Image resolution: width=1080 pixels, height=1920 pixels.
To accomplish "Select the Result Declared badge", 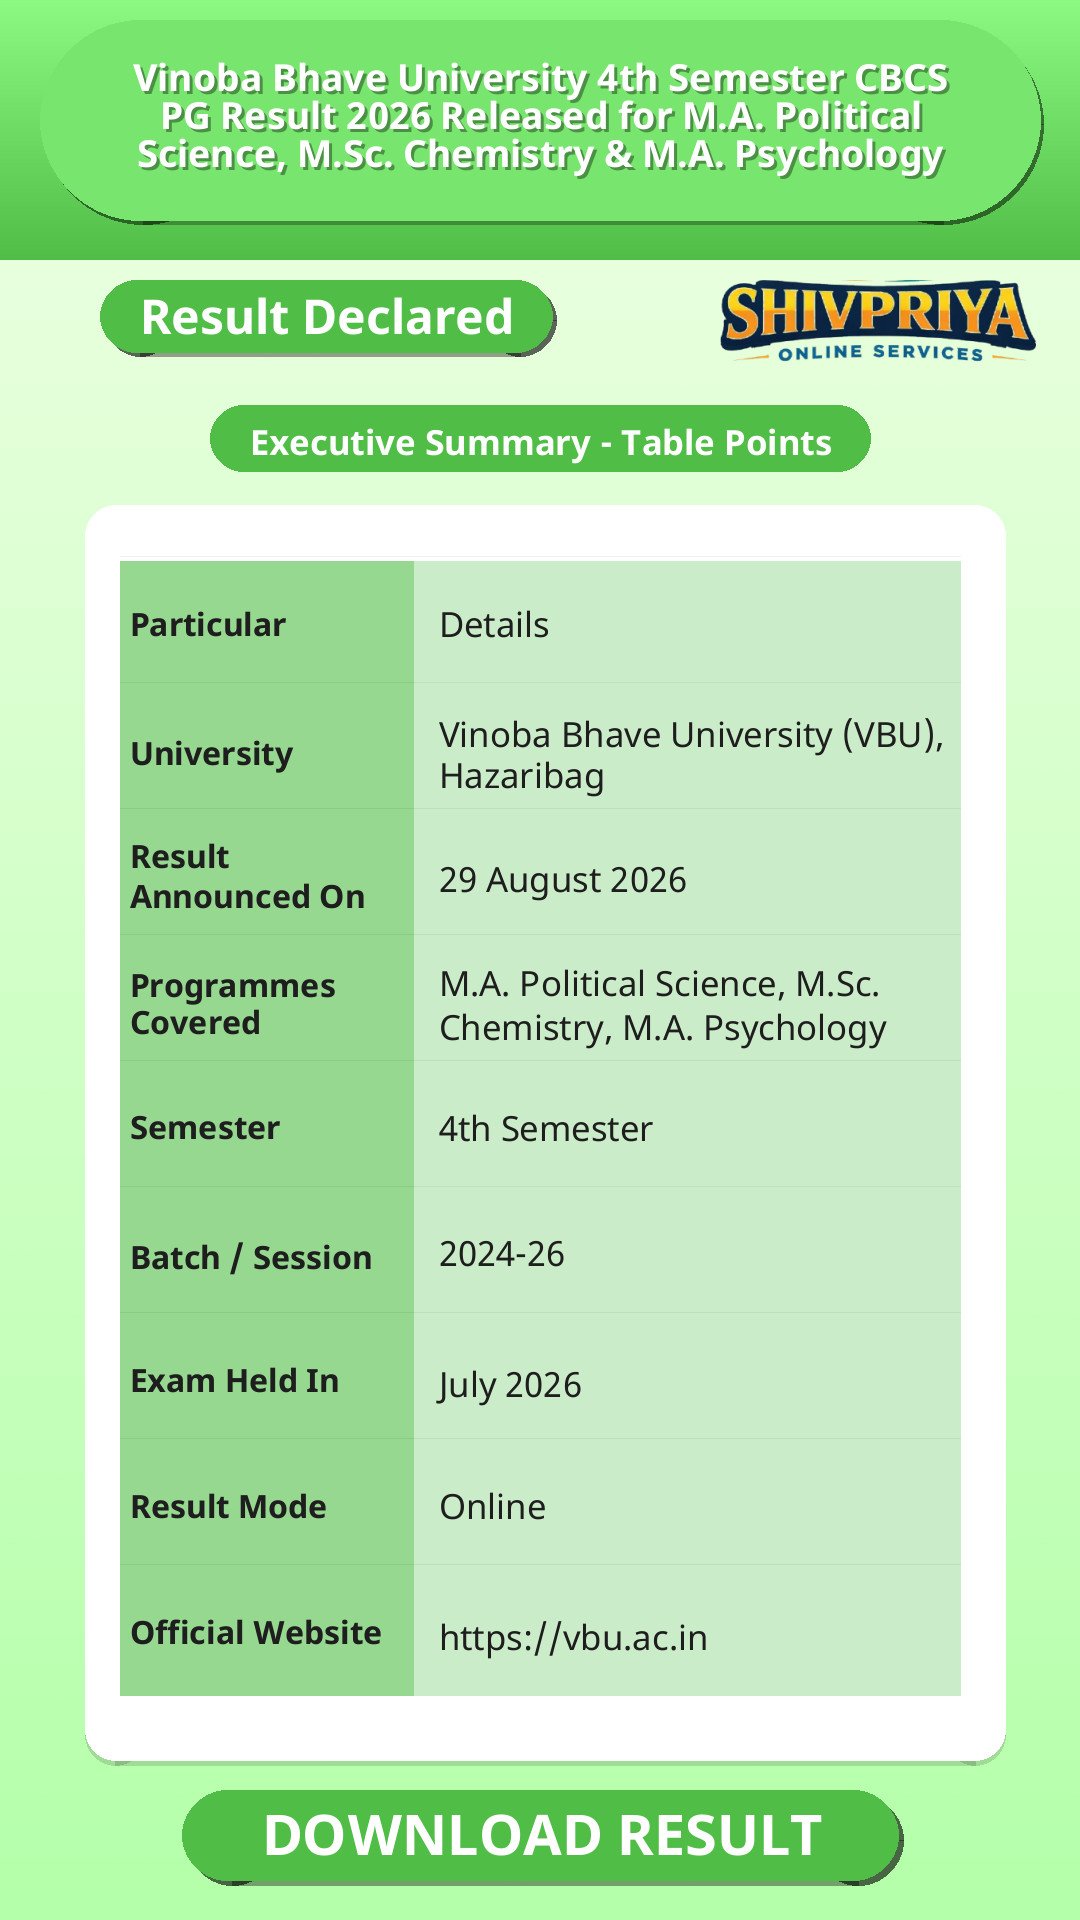I will tap(327, 317).
